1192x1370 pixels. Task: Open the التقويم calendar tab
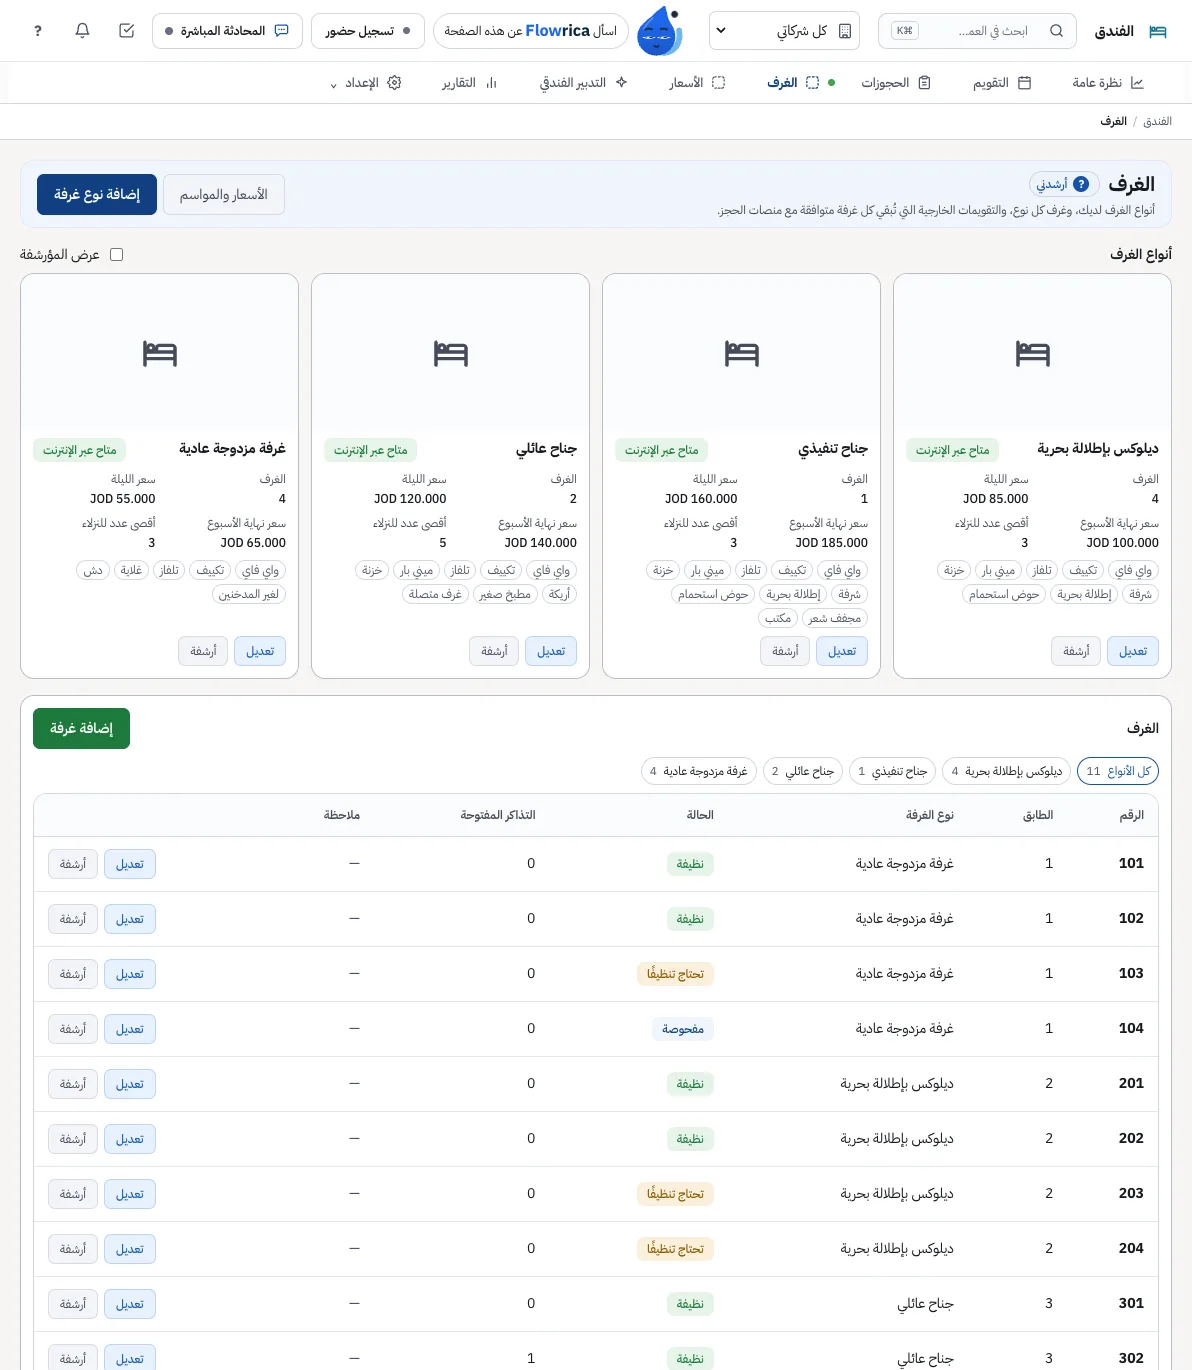(x=1002, y=83)
